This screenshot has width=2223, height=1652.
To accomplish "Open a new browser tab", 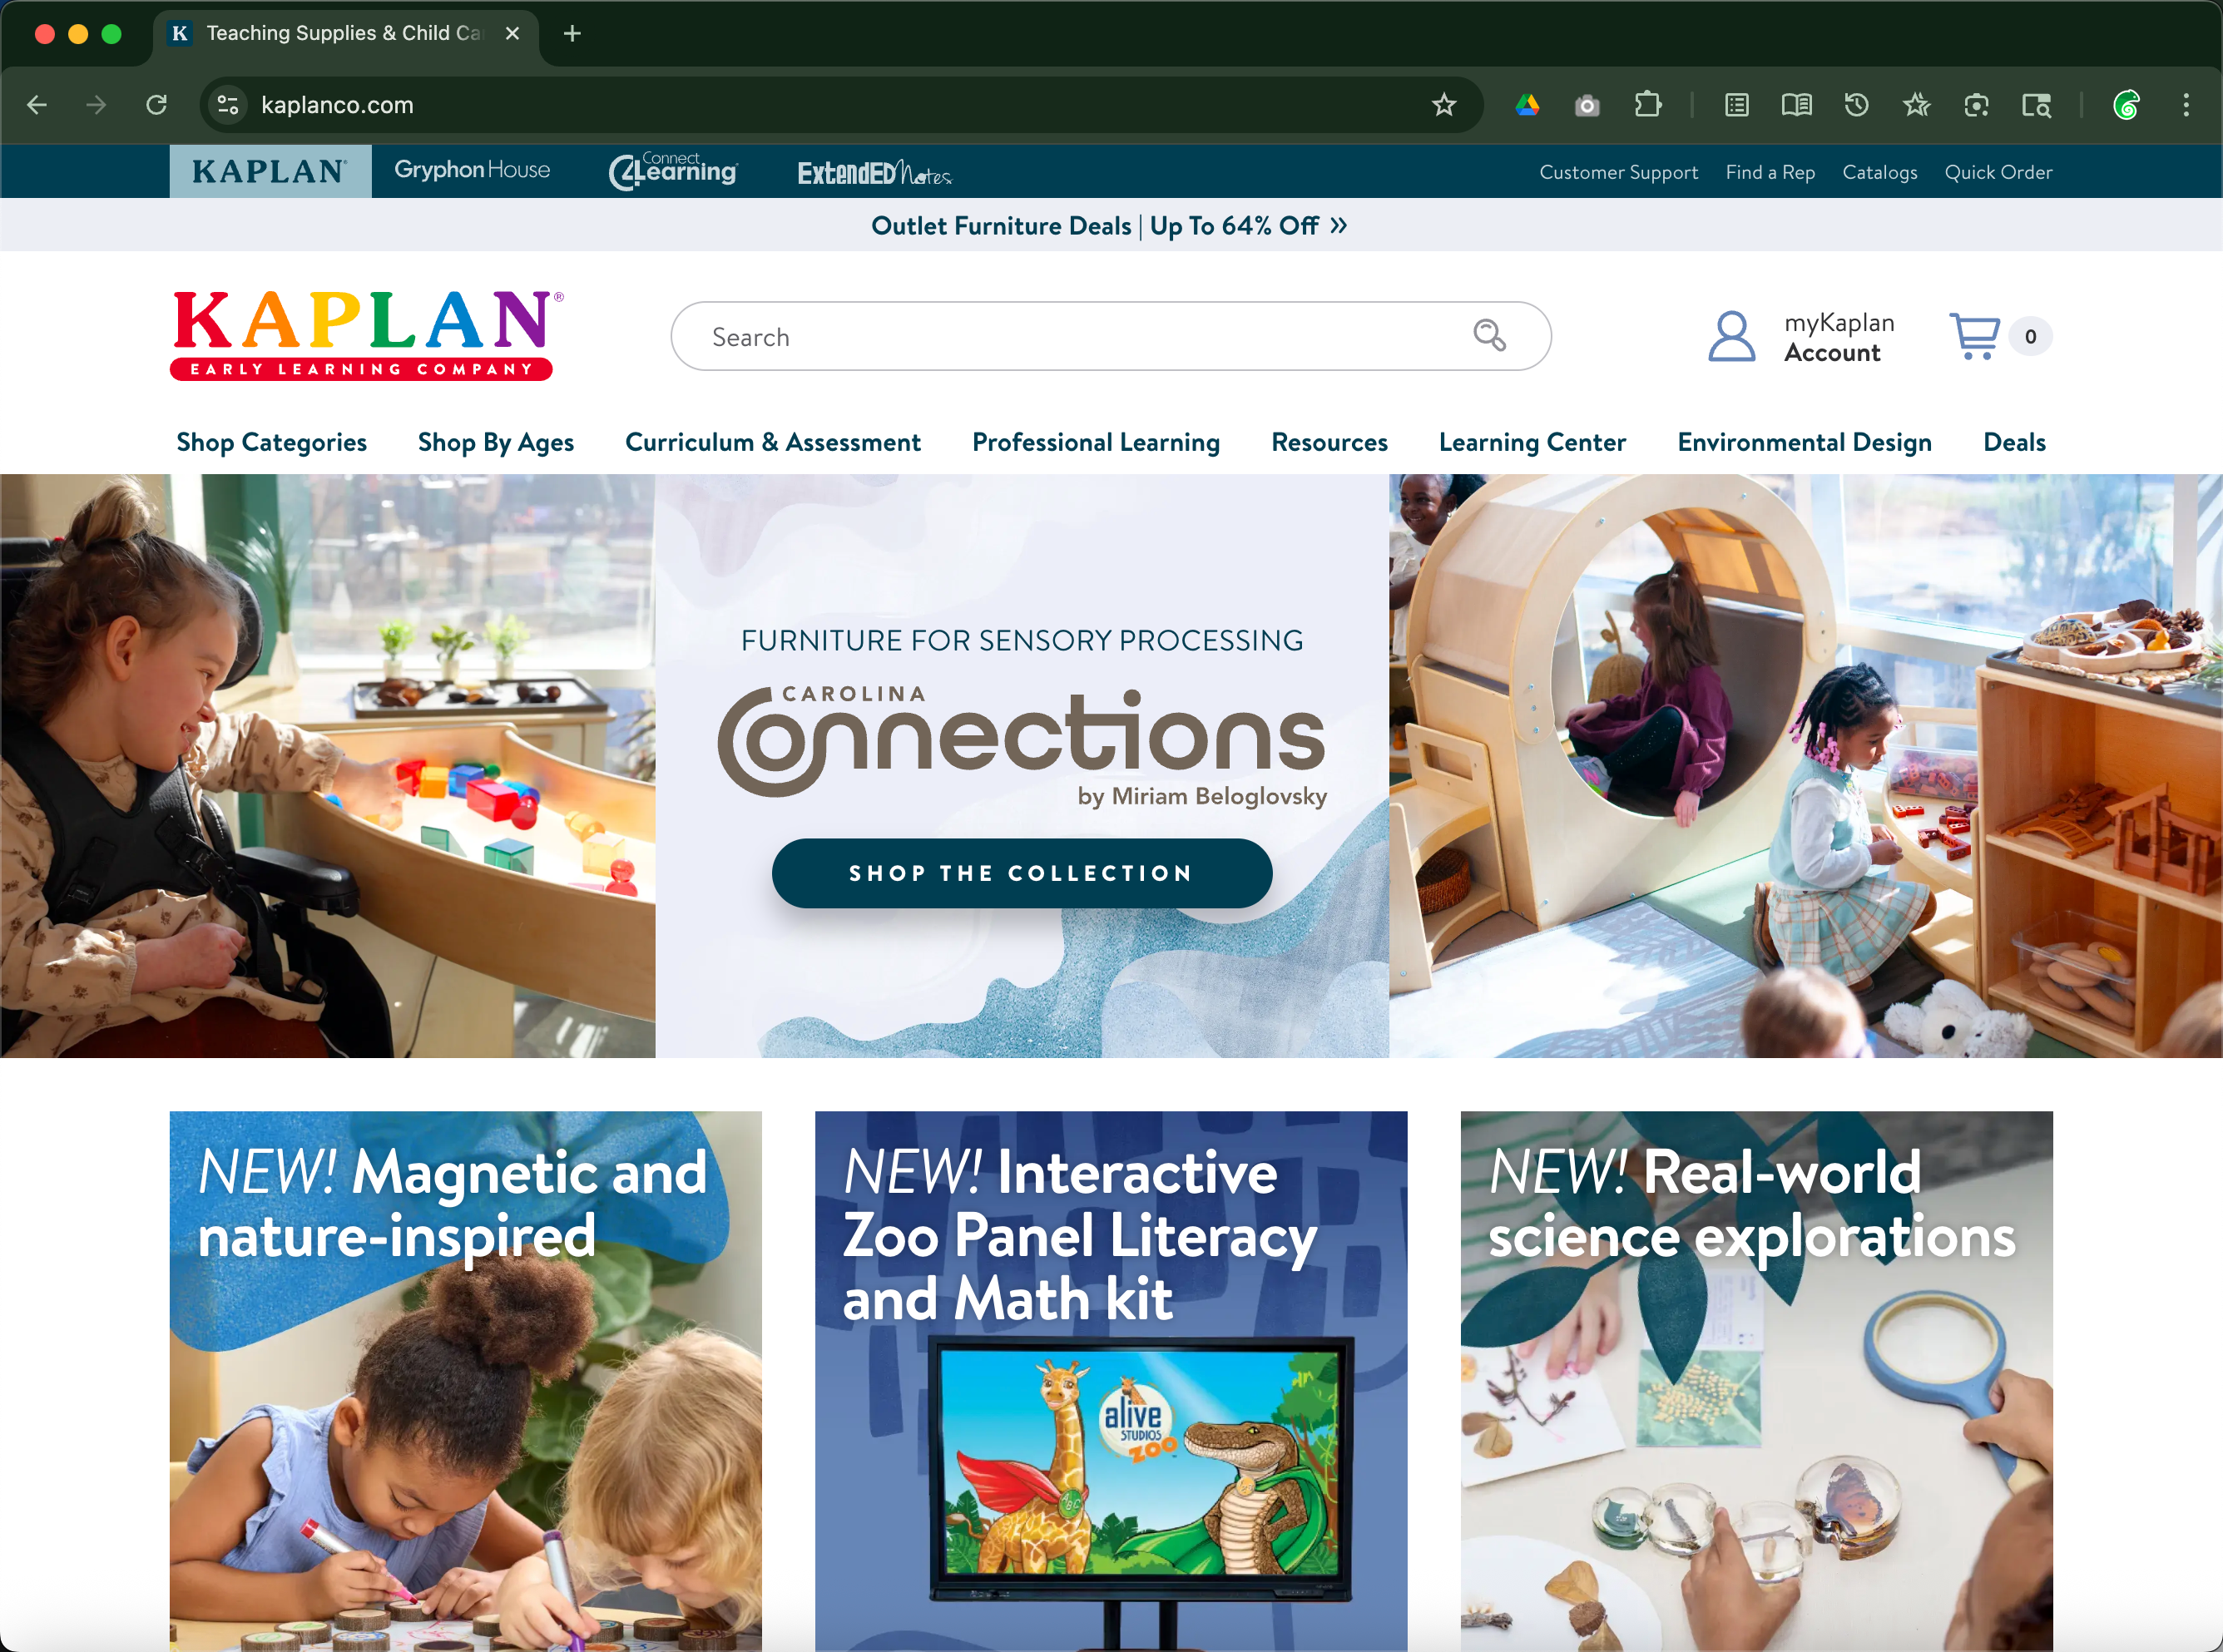I will [572, 34].
